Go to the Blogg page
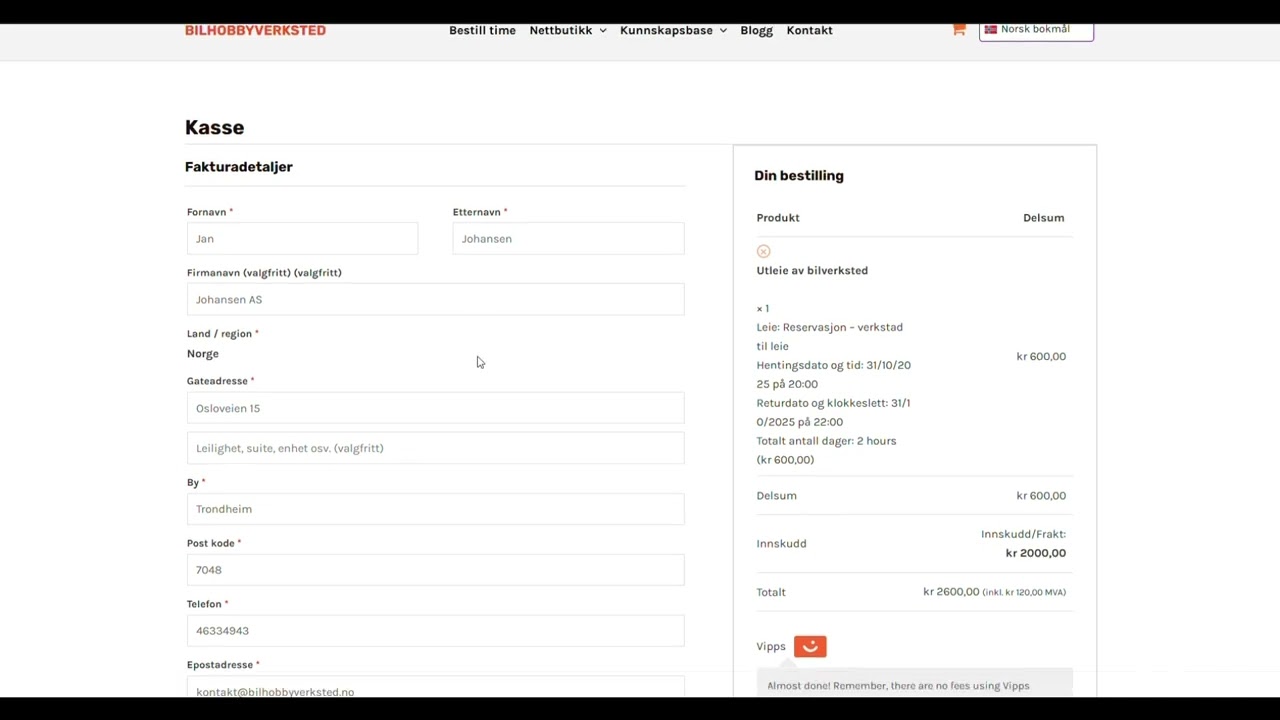This screenshot has width=1280, height=720. [756, 30]
